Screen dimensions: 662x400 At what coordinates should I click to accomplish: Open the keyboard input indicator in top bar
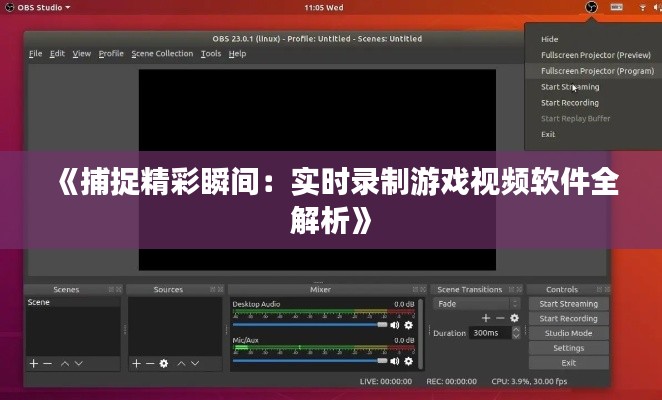click(x=616, y=7)
